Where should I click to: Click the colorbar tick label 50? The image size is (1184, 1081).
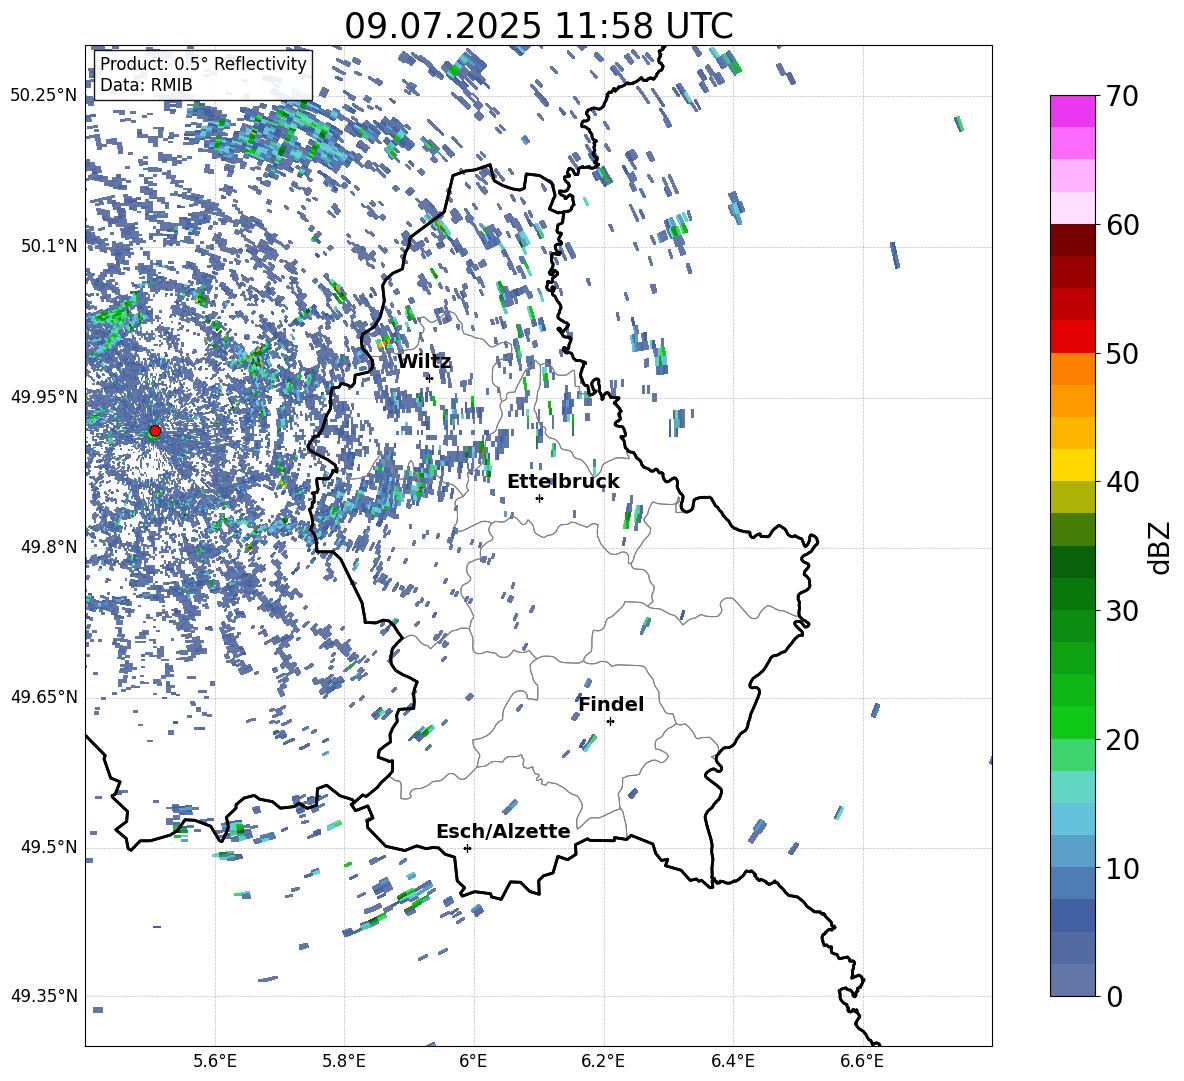pyautogui.click(x=1122, y=353)
